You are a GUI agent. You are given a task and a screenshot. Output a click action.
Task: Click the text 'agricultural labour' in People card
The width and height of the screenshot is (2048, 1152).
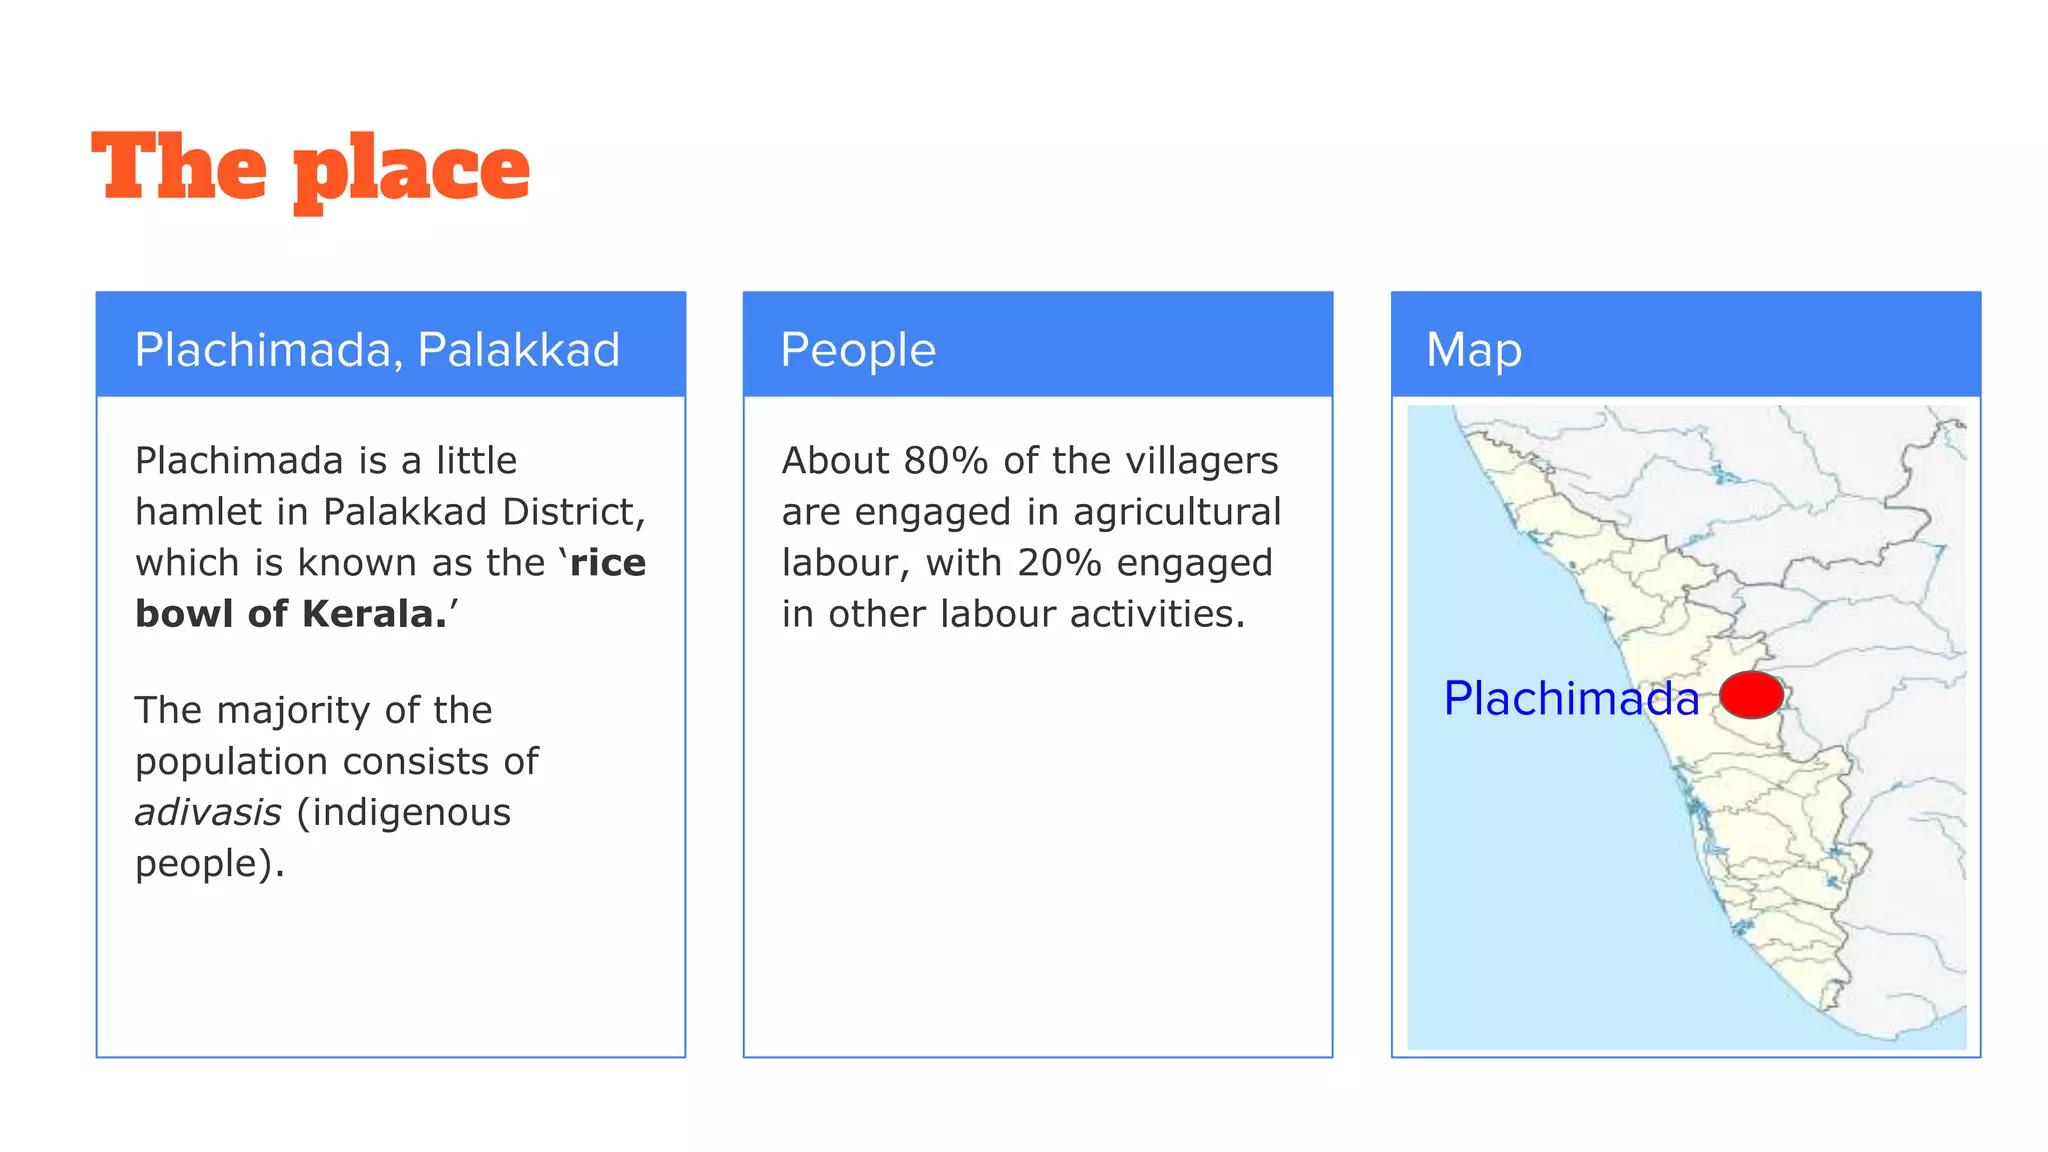(x=1031, y=537)
